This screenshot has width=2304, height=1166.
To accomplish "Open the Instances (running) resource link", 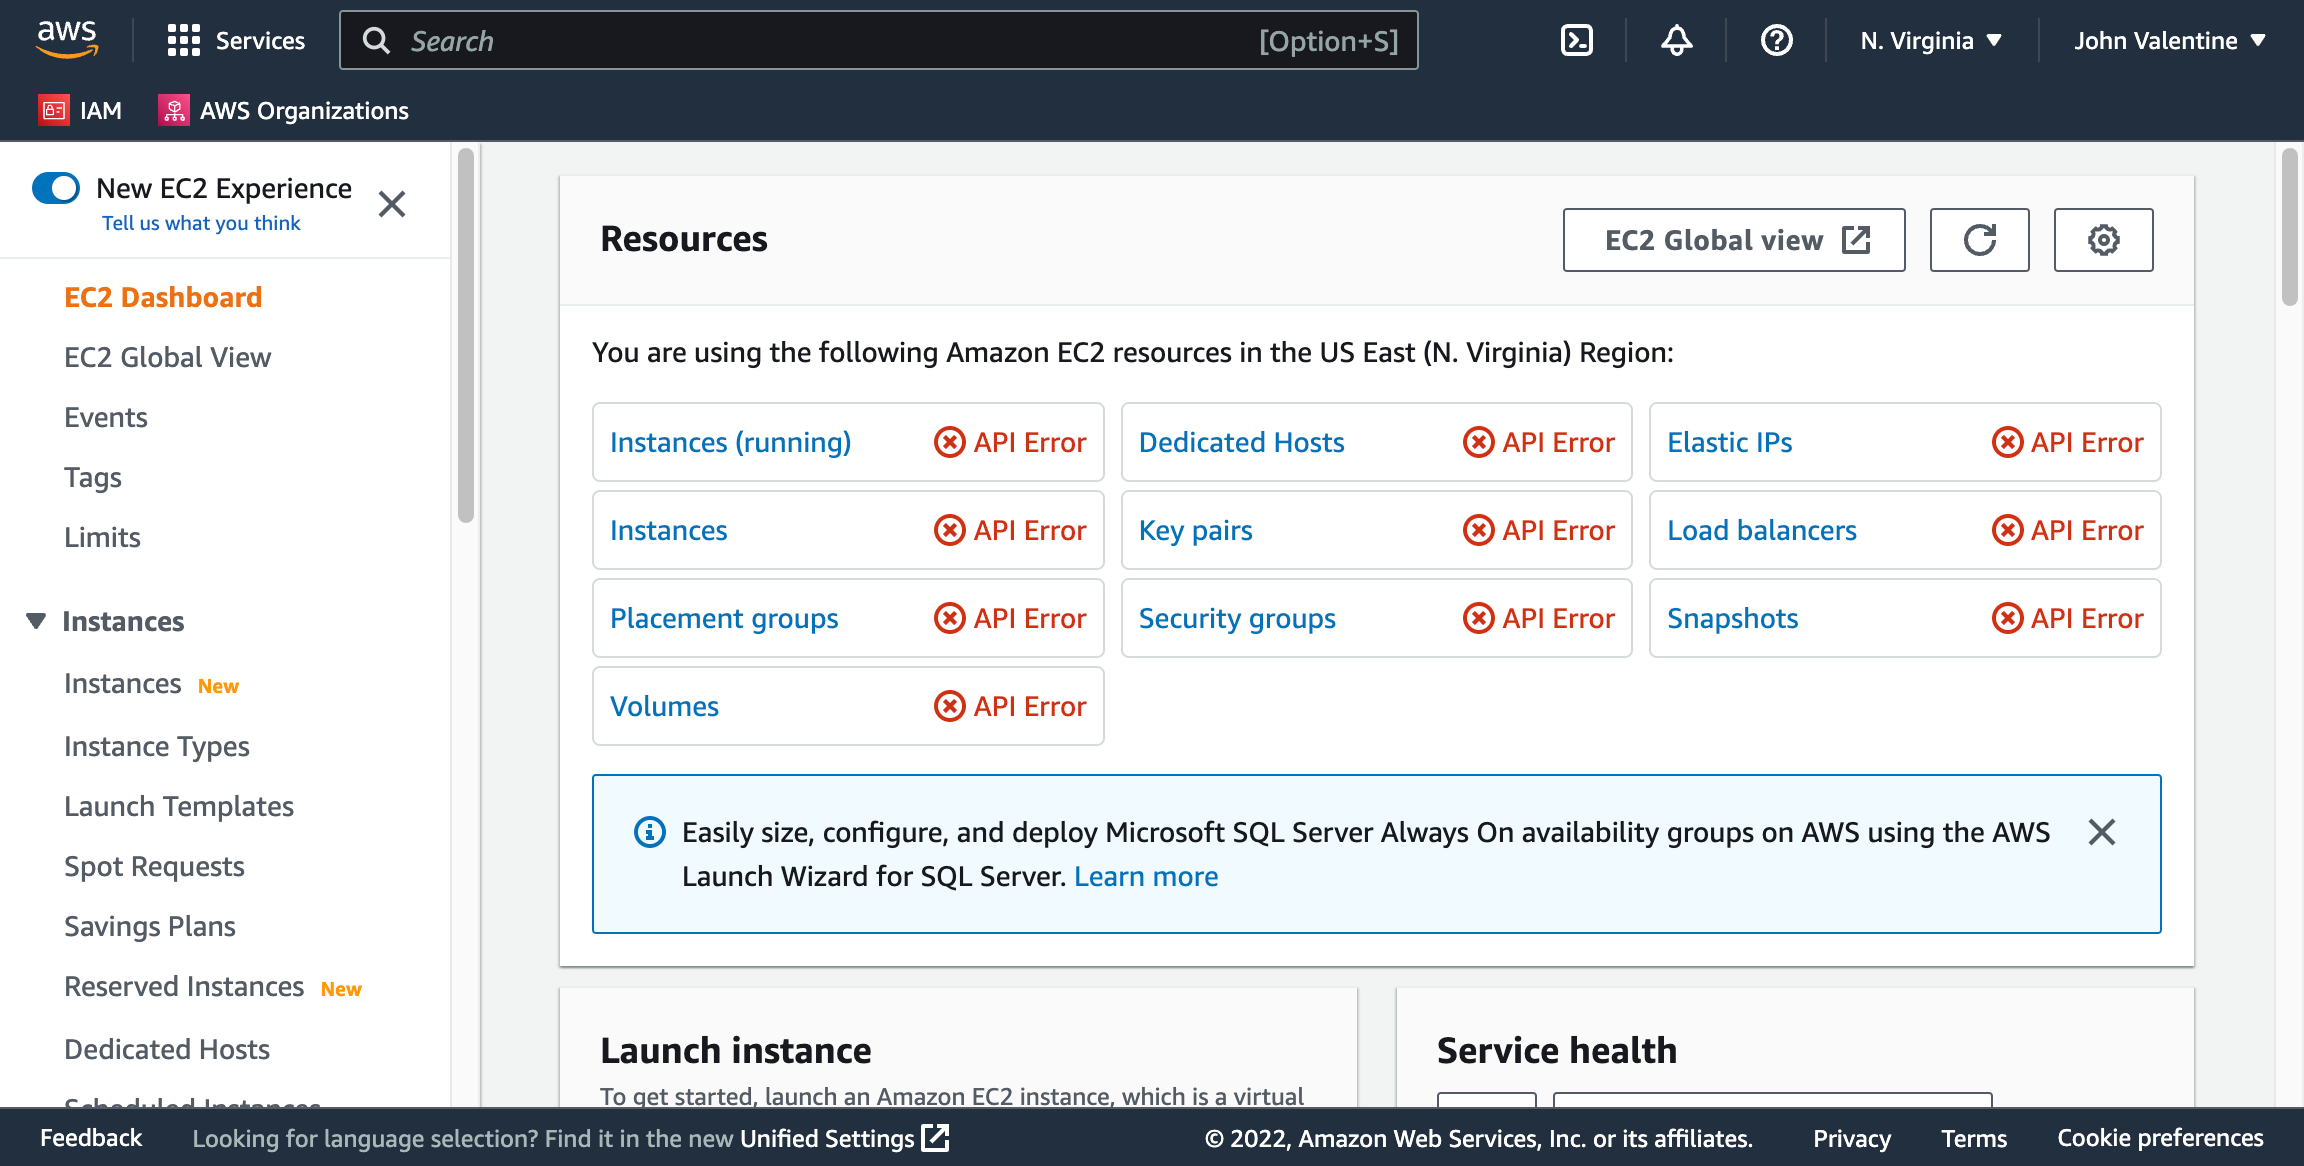I will [x=730, y=442].
